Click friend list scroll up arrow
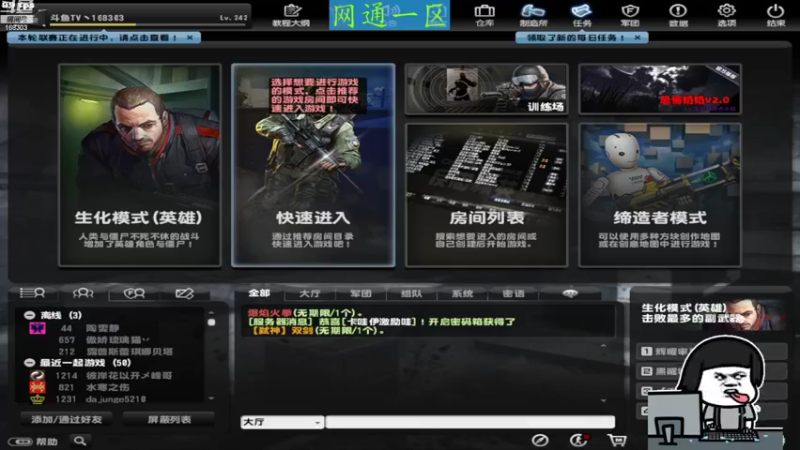Viewport: 800px width, 450px height. [x=211, y=312]
